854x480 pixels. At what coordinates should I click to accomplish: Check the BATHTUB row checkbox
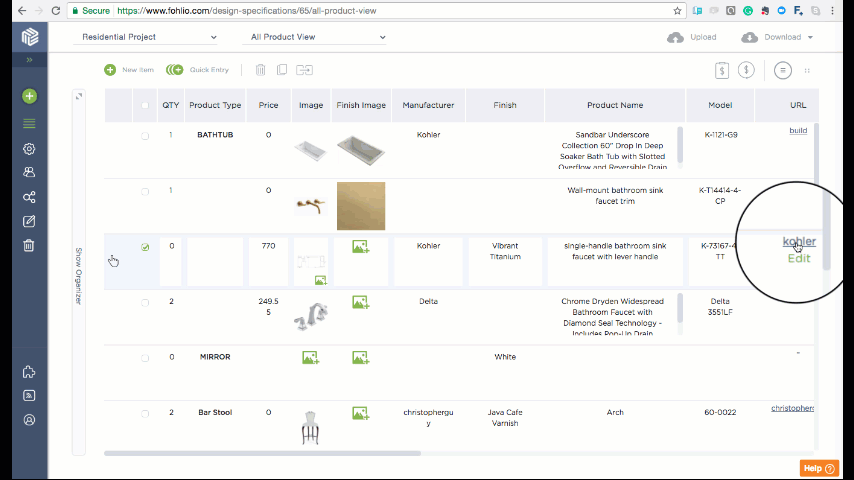click(x=145, y=136)
